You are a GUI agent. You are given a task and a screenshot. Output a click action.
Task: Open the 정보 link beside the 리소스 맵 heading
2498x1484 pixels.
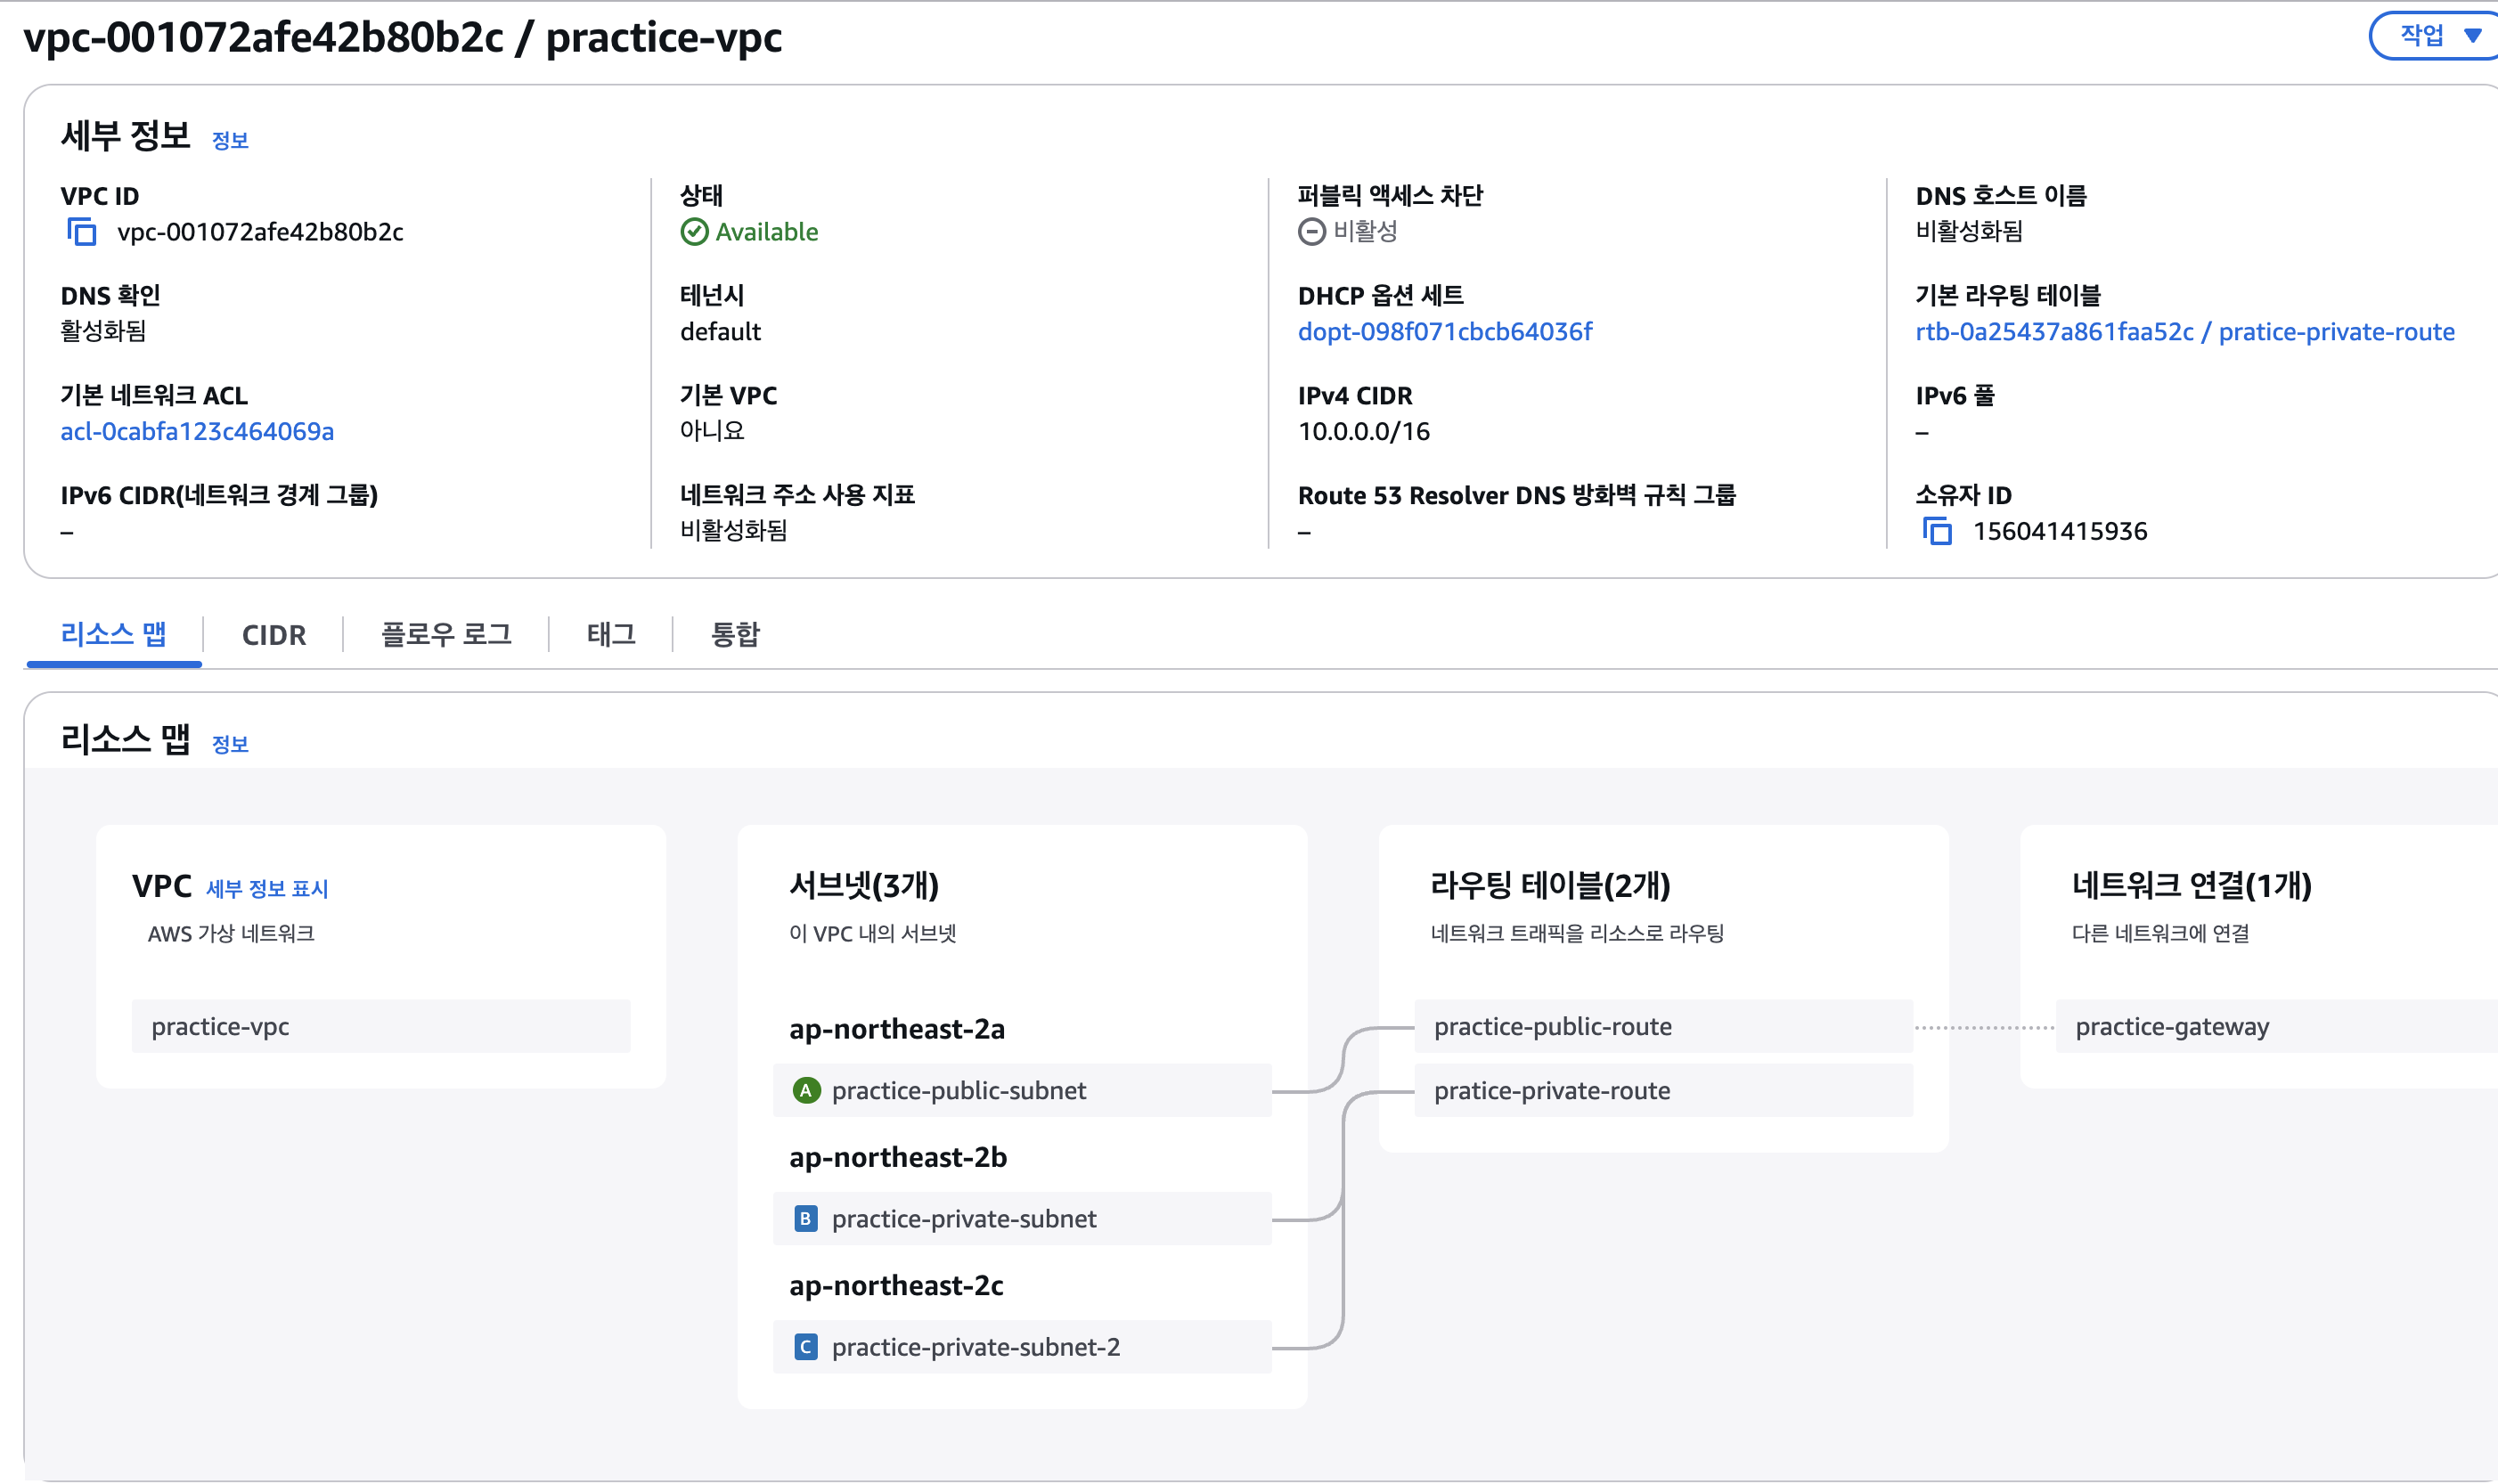click(x=230, y=744)
